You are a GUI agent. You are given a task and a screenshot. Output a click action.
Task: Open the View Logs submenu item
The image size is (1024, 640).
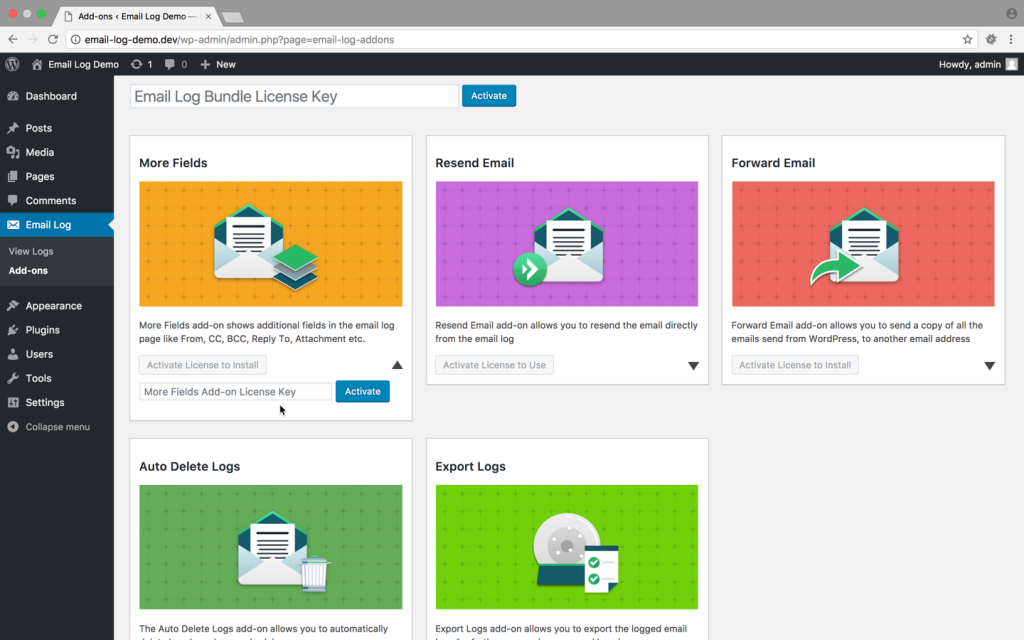coord(31,251)
